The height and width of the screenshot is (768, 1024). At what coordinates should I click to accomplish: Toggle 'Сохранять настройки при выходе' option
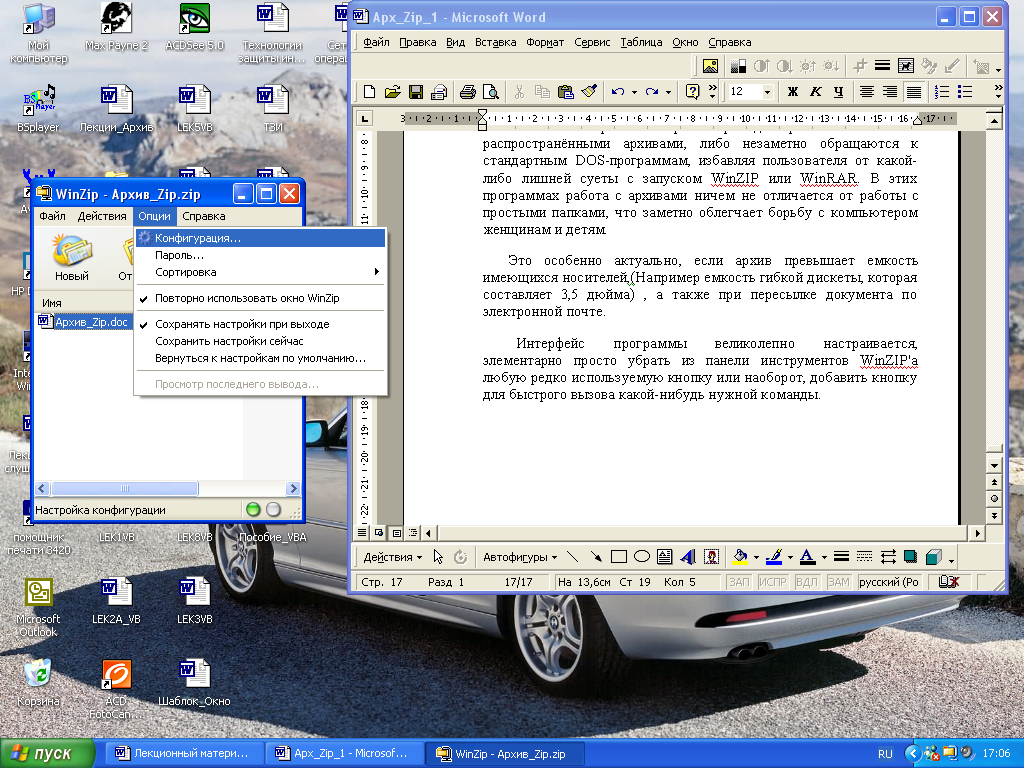click(x=260, y=324)
